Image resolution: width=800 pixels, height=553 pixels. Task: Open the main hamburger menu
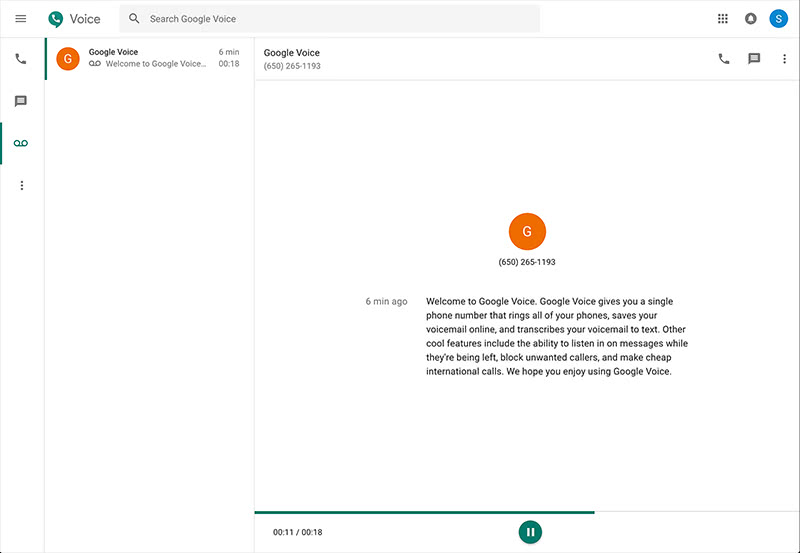[20, 19]
